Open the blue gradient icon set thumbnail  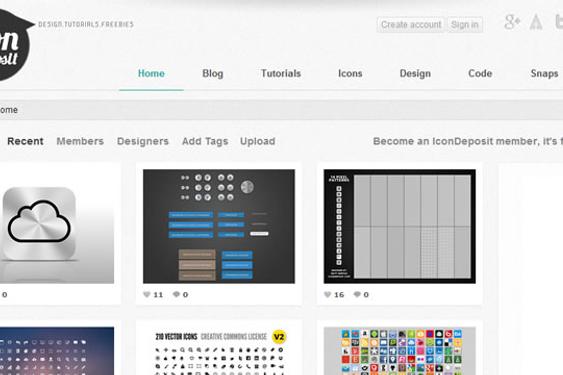coord(57,351)
